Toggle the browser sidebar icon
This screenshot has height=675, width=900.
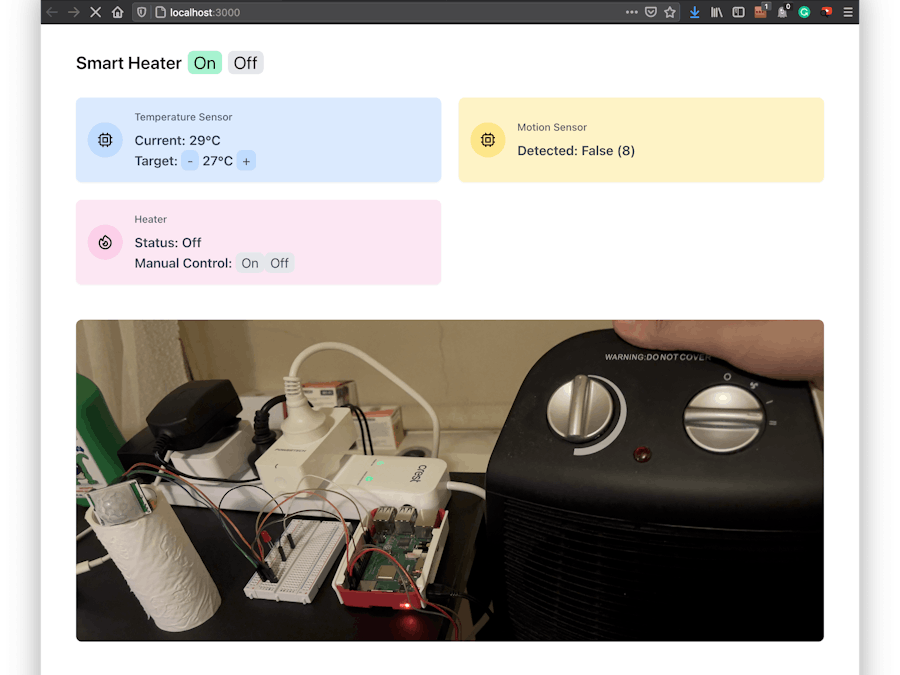(738, 12)
